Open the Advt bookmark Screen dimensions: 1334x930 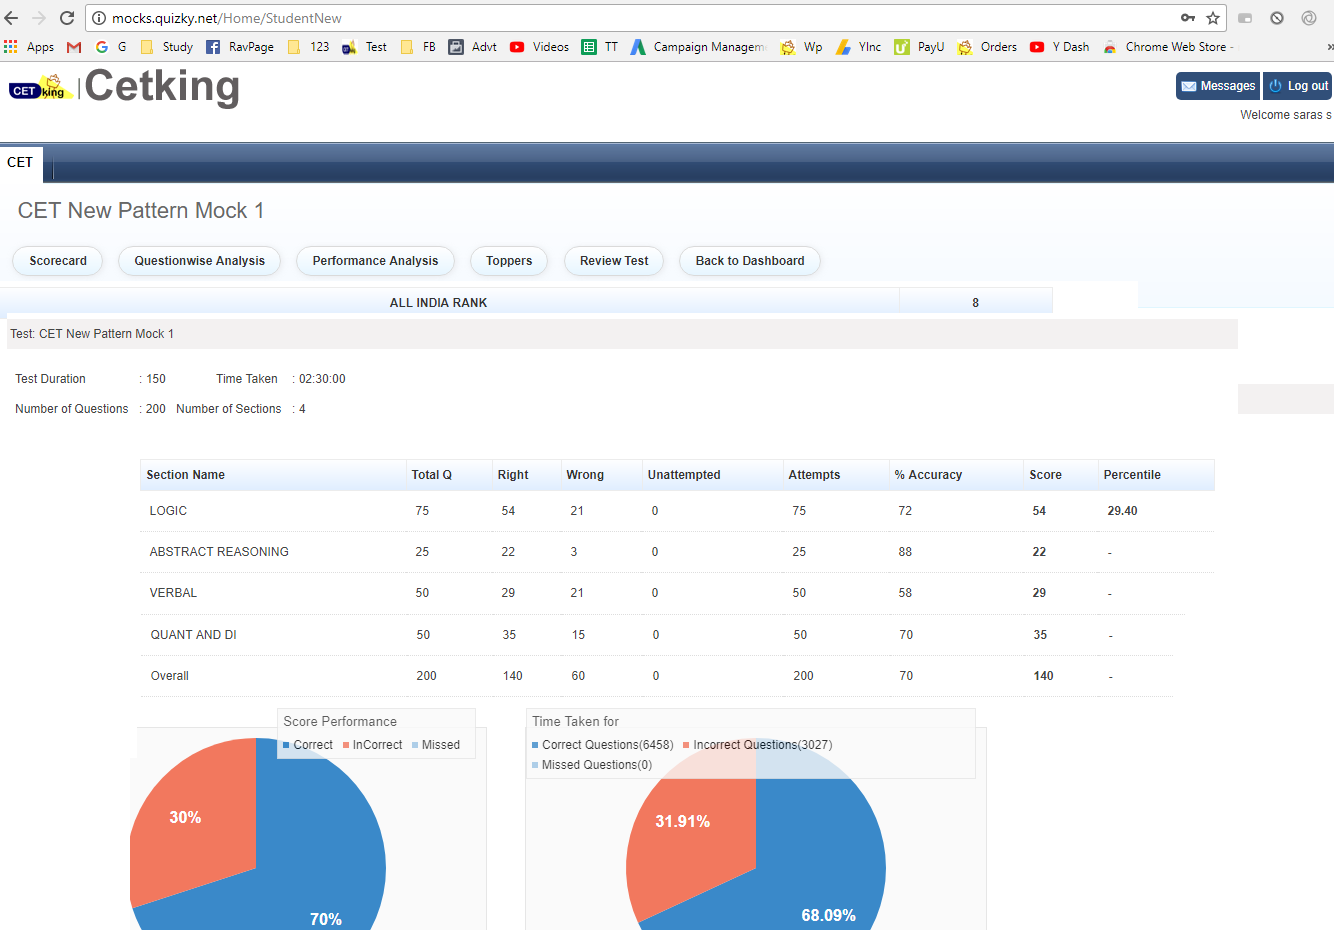coord(472,47)
